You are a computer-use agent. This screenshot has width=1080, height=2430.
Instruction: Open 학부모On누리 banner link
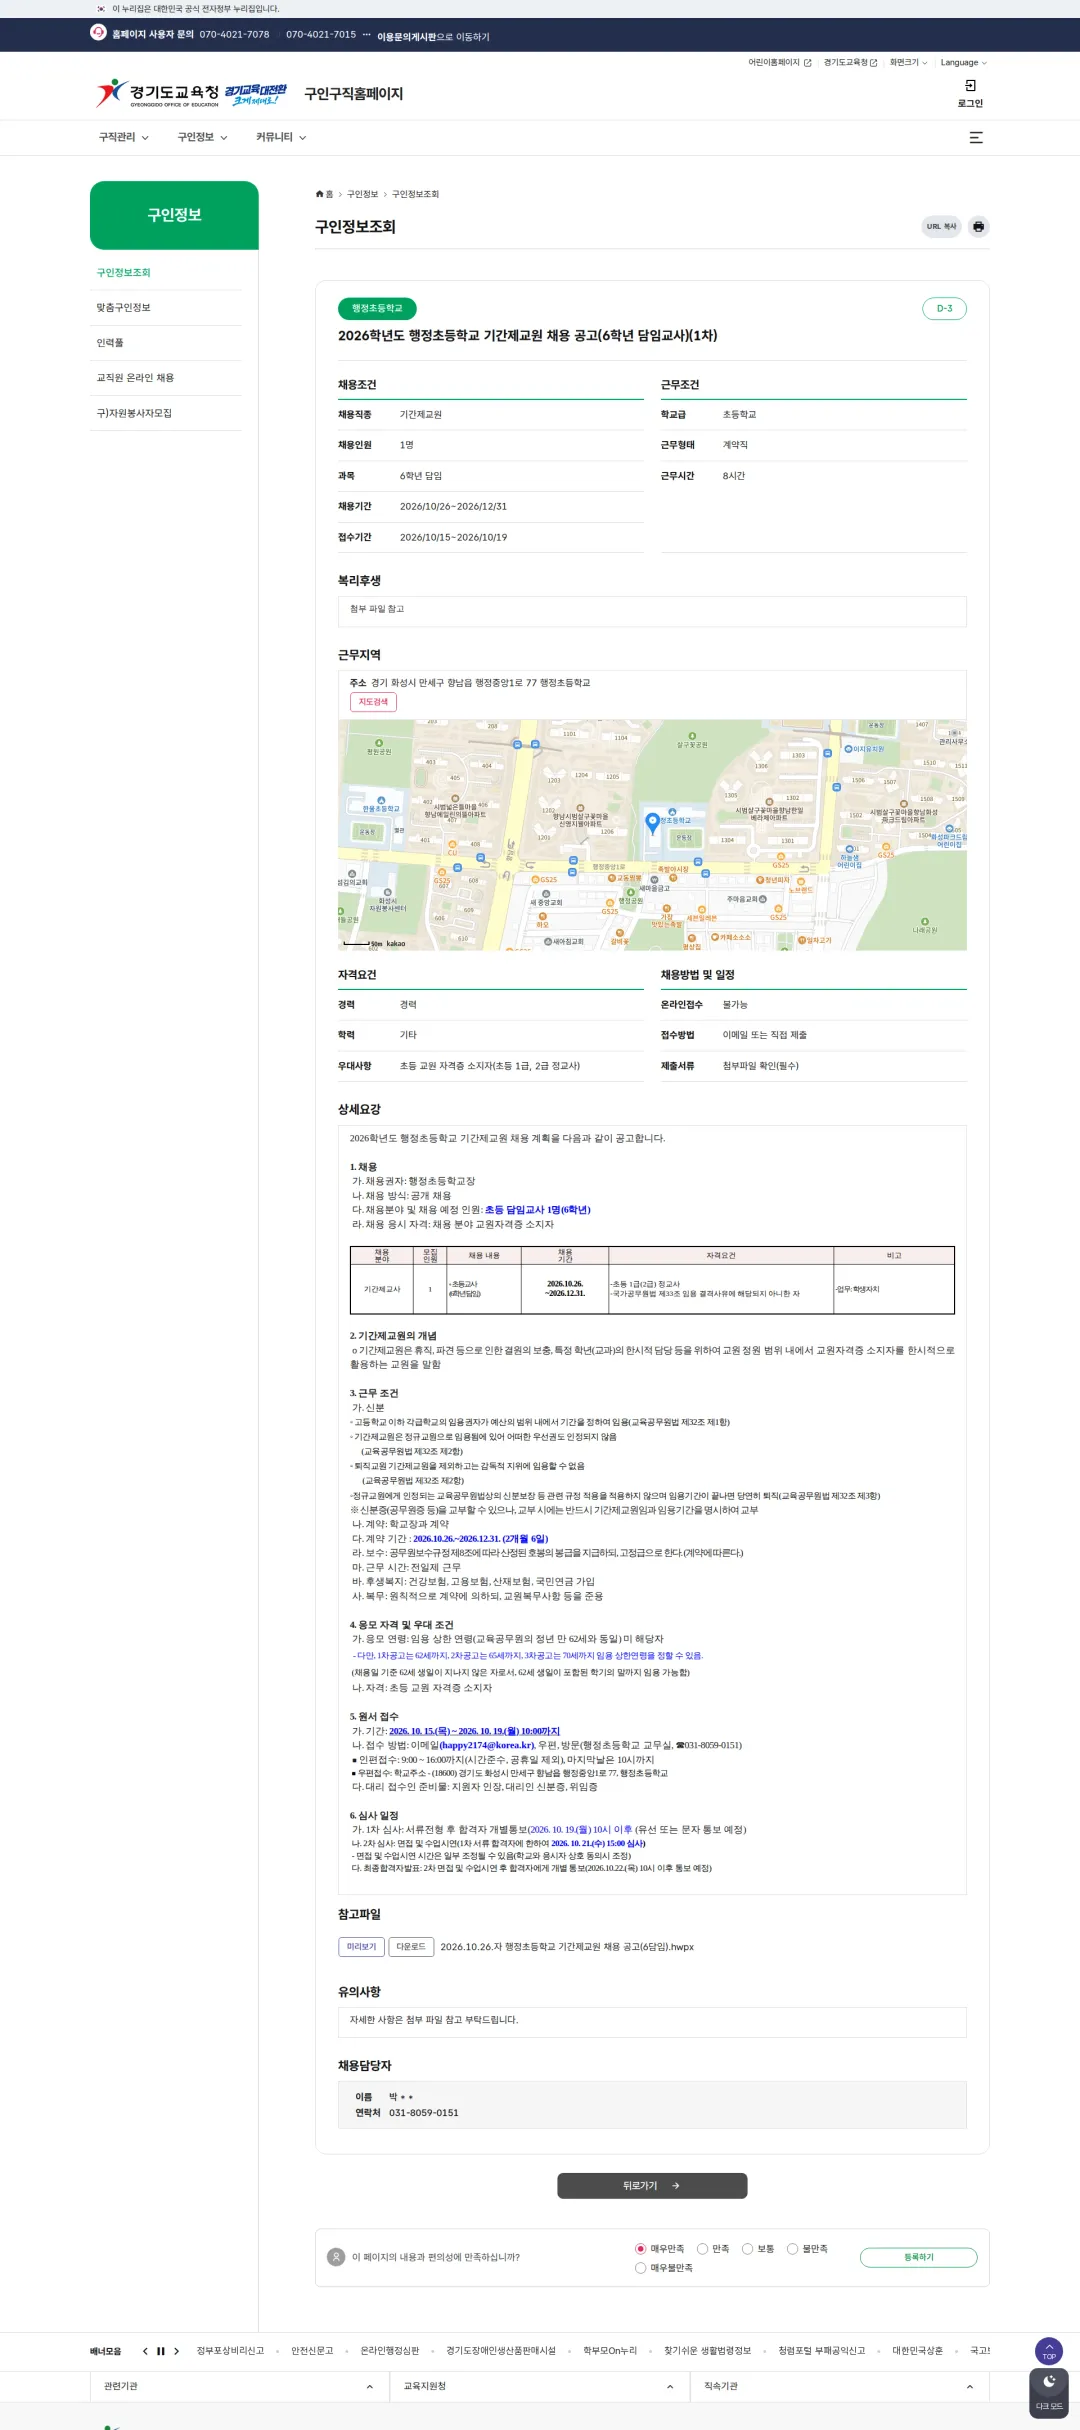(610, 2351)
